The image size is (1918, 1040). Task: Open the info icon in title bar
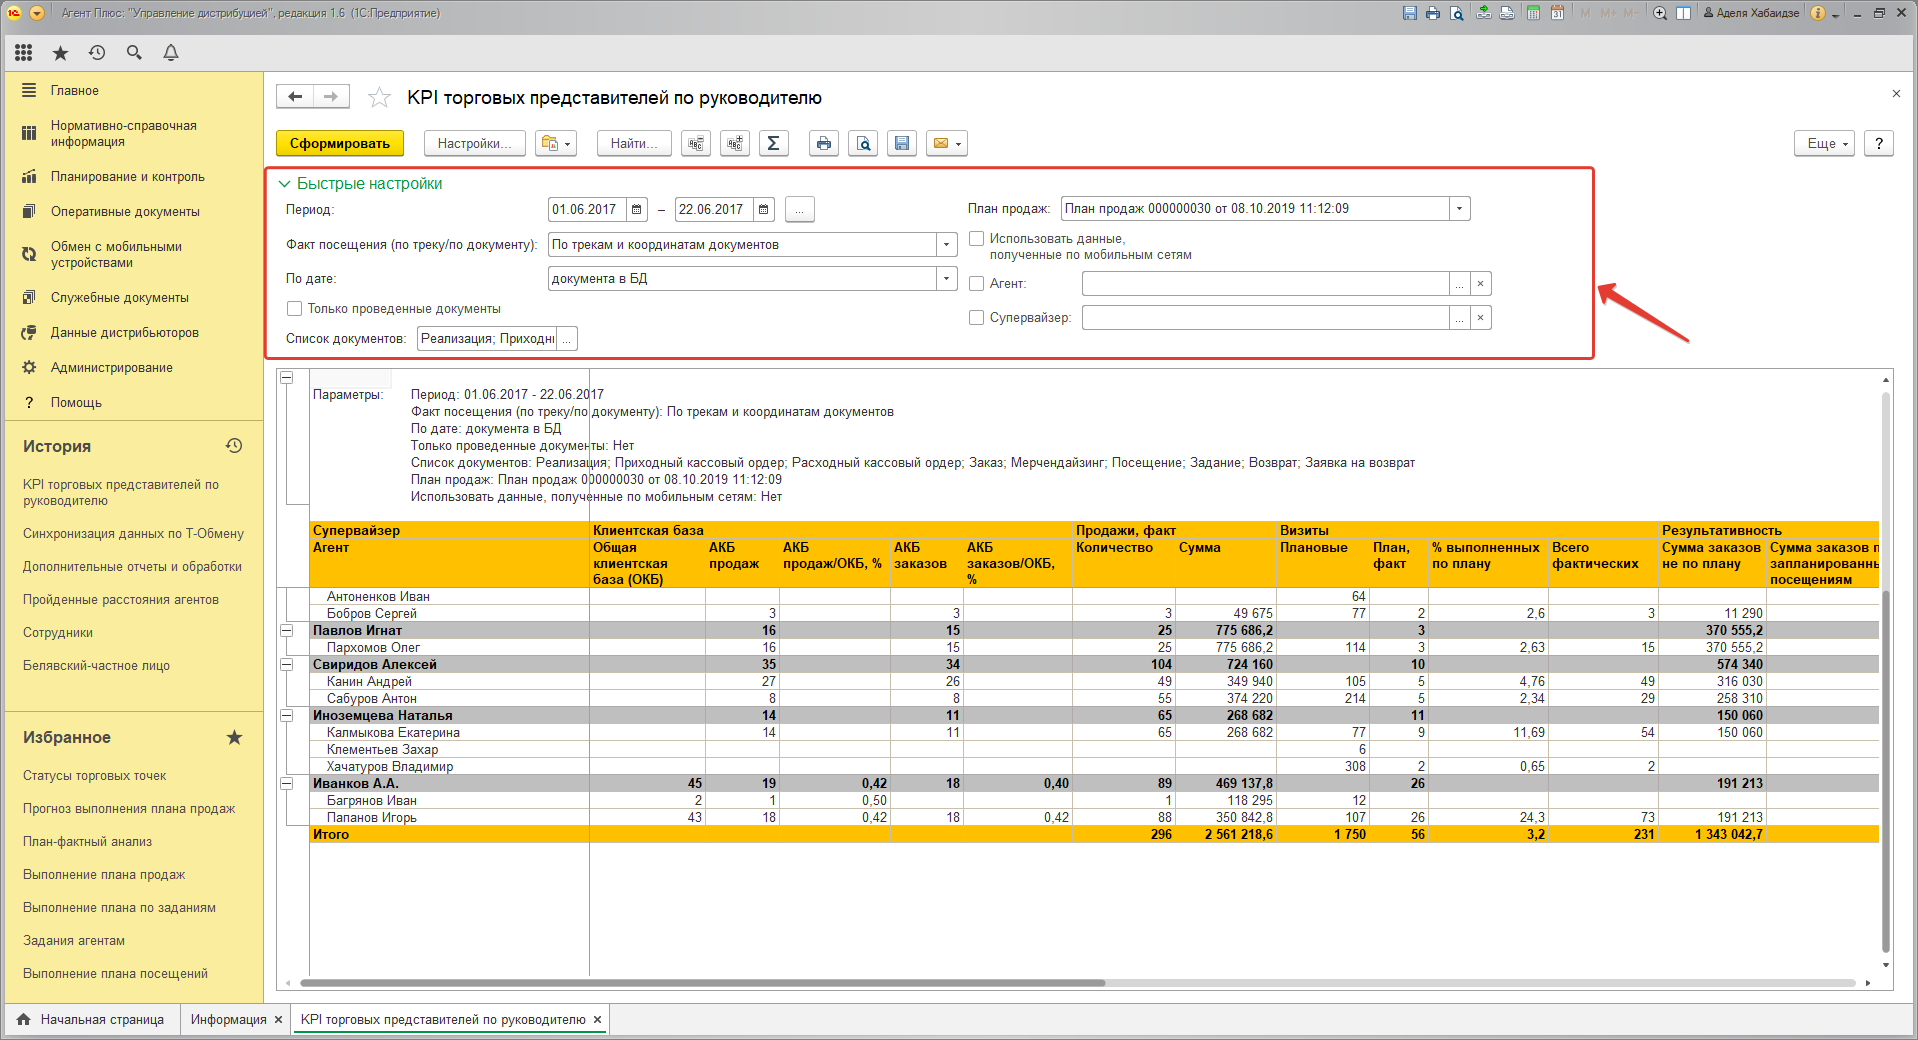(1818, 13)
